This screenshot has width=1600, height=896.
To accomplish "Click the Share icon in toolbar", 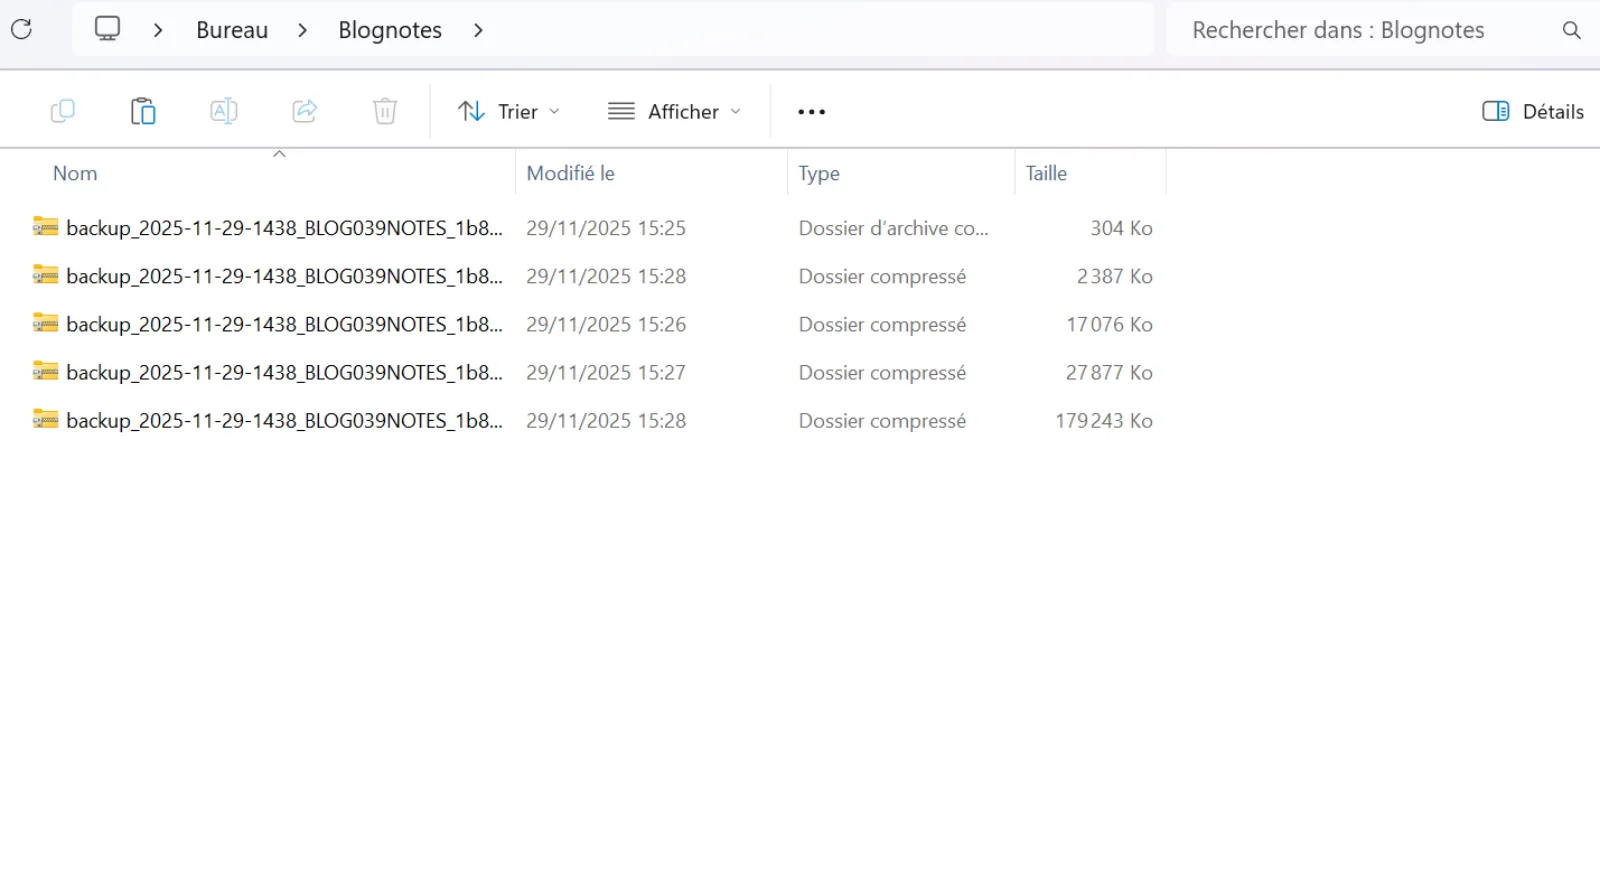I will pos(305,111).
